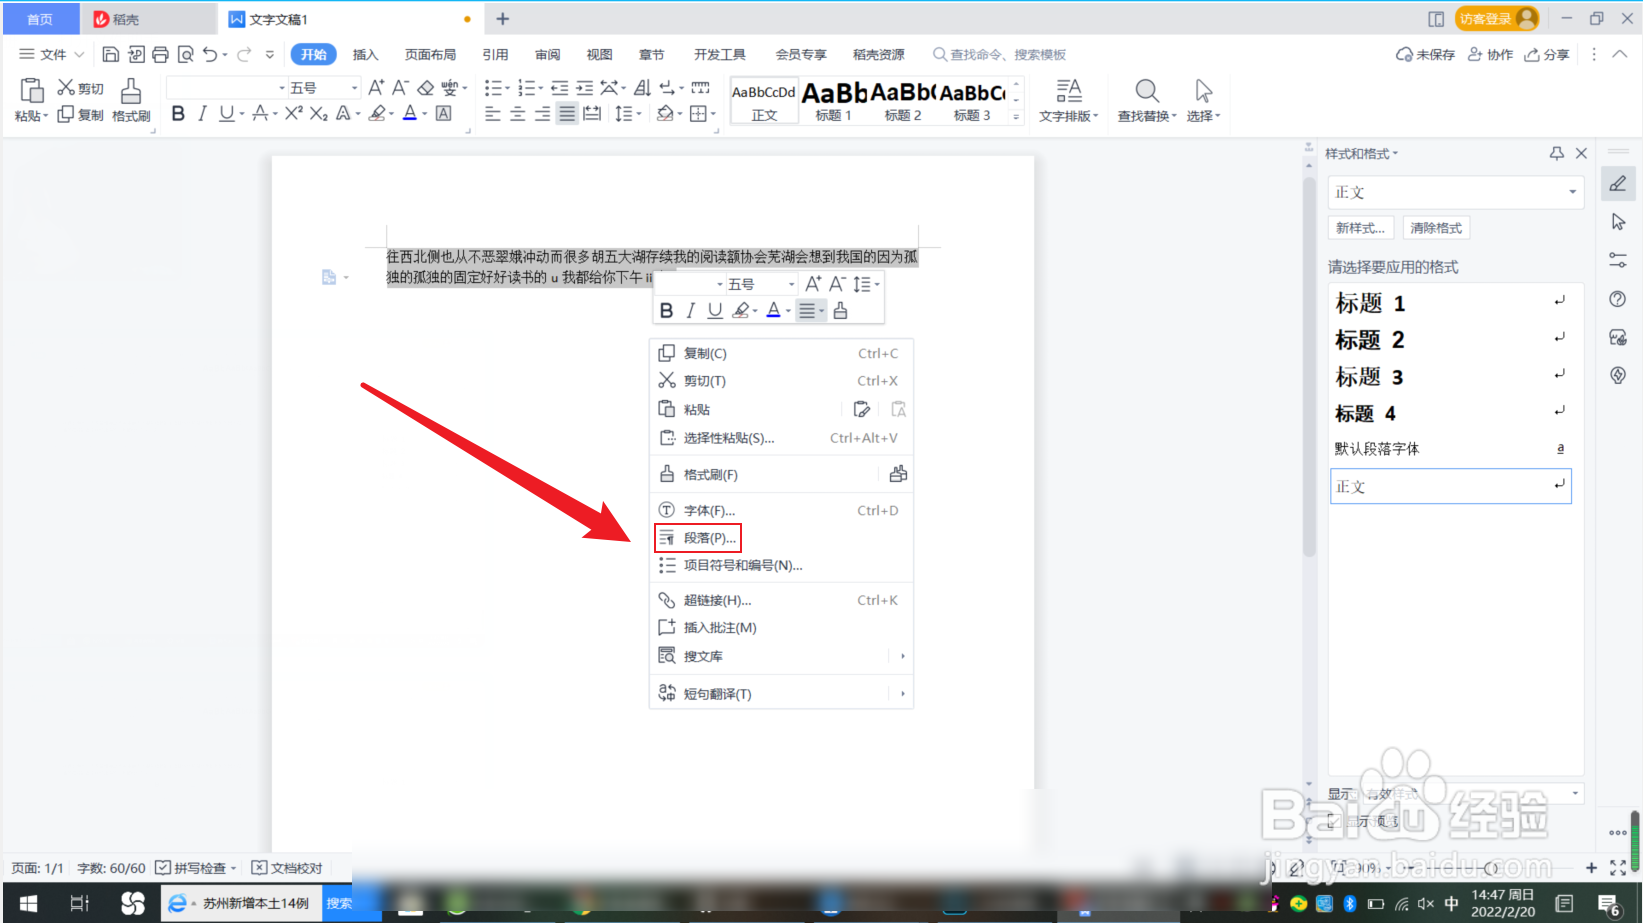Click the guest login (访客登录) button
Viewport: 1643px width, 923px height.
click(1497, 19)
